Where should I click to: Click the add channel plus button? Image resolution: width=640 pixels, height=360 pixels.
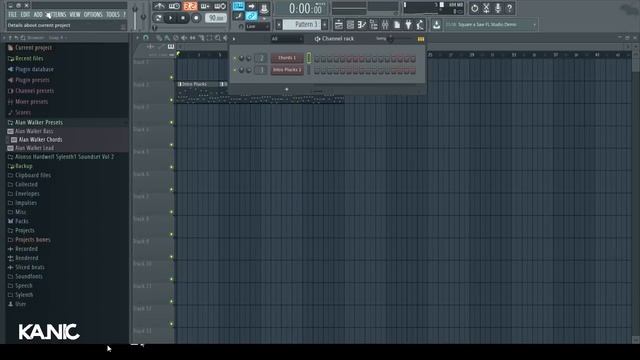coord(287,89)
